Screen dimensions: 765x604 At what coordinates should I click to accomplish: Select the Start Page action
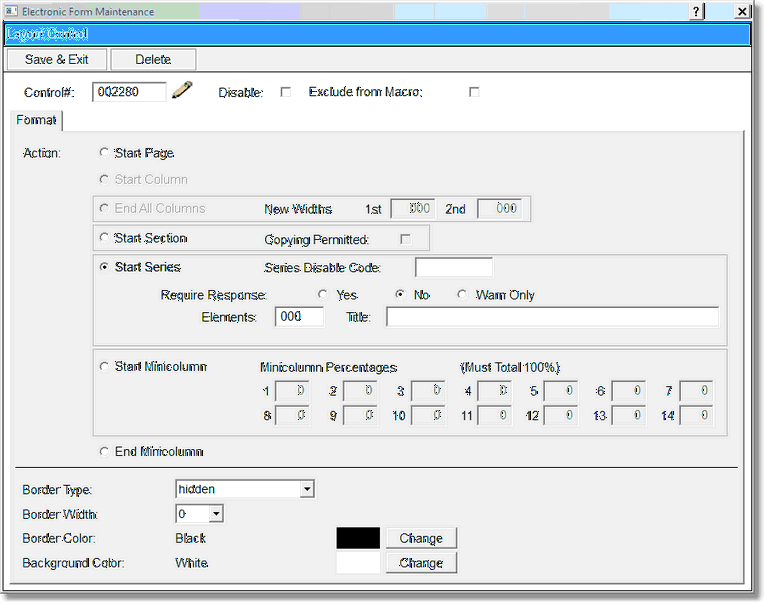(104, 153)
